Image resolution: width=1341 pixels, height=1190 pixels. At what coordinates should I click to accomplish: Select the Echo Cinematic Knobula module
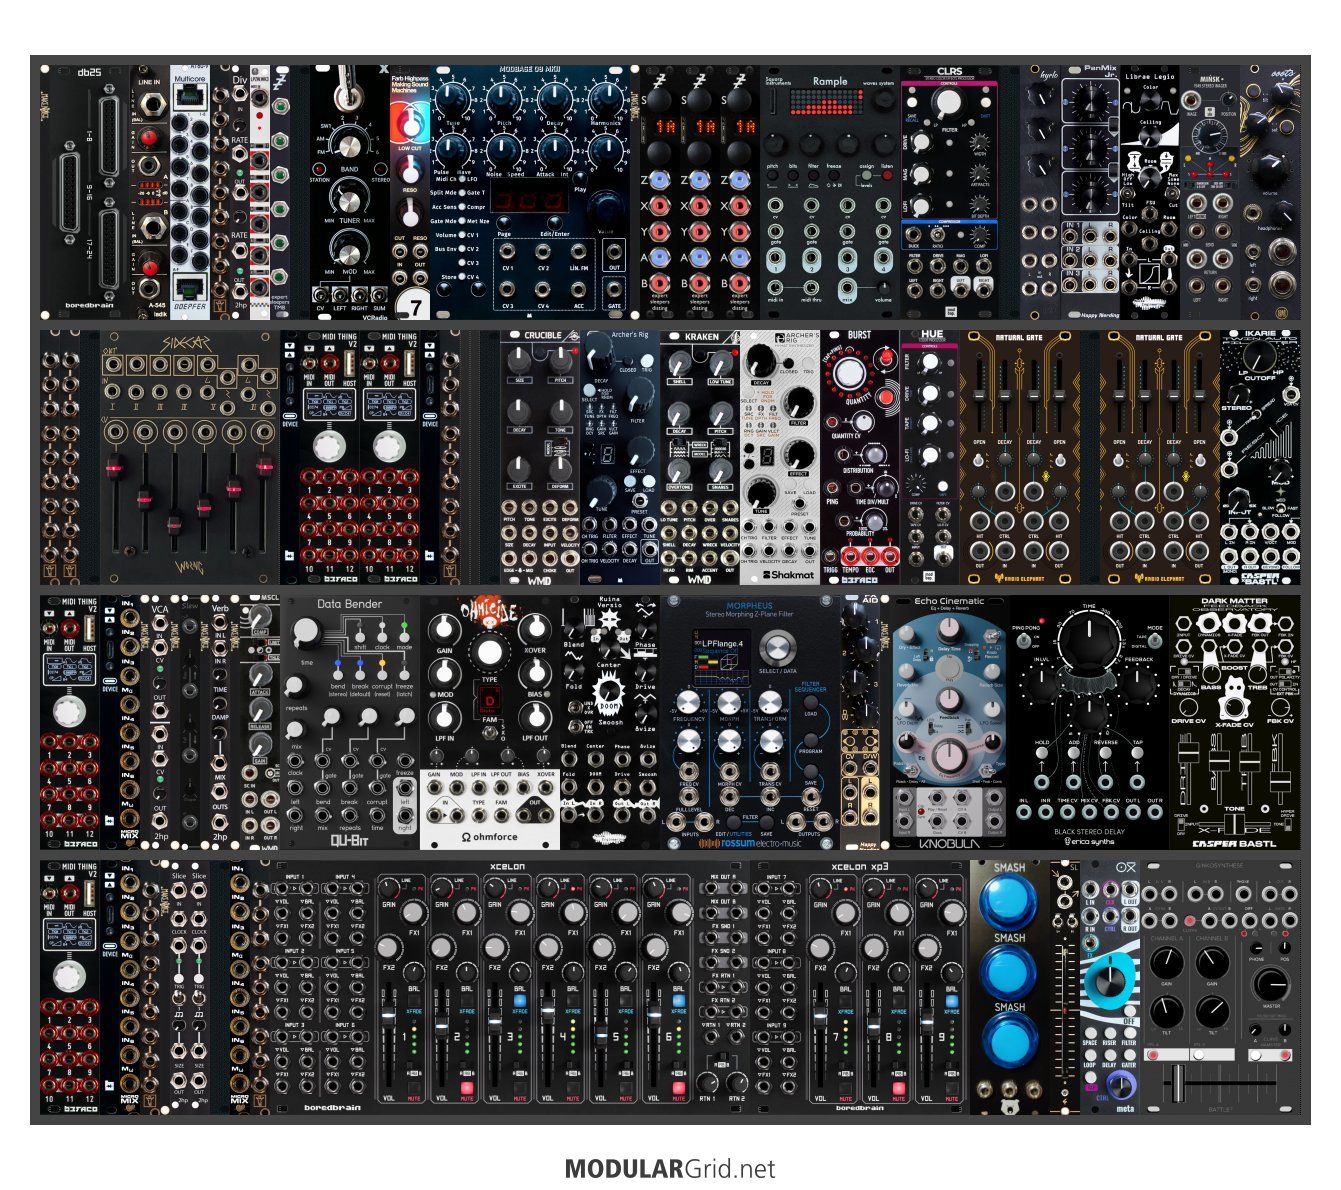point(949,722)
